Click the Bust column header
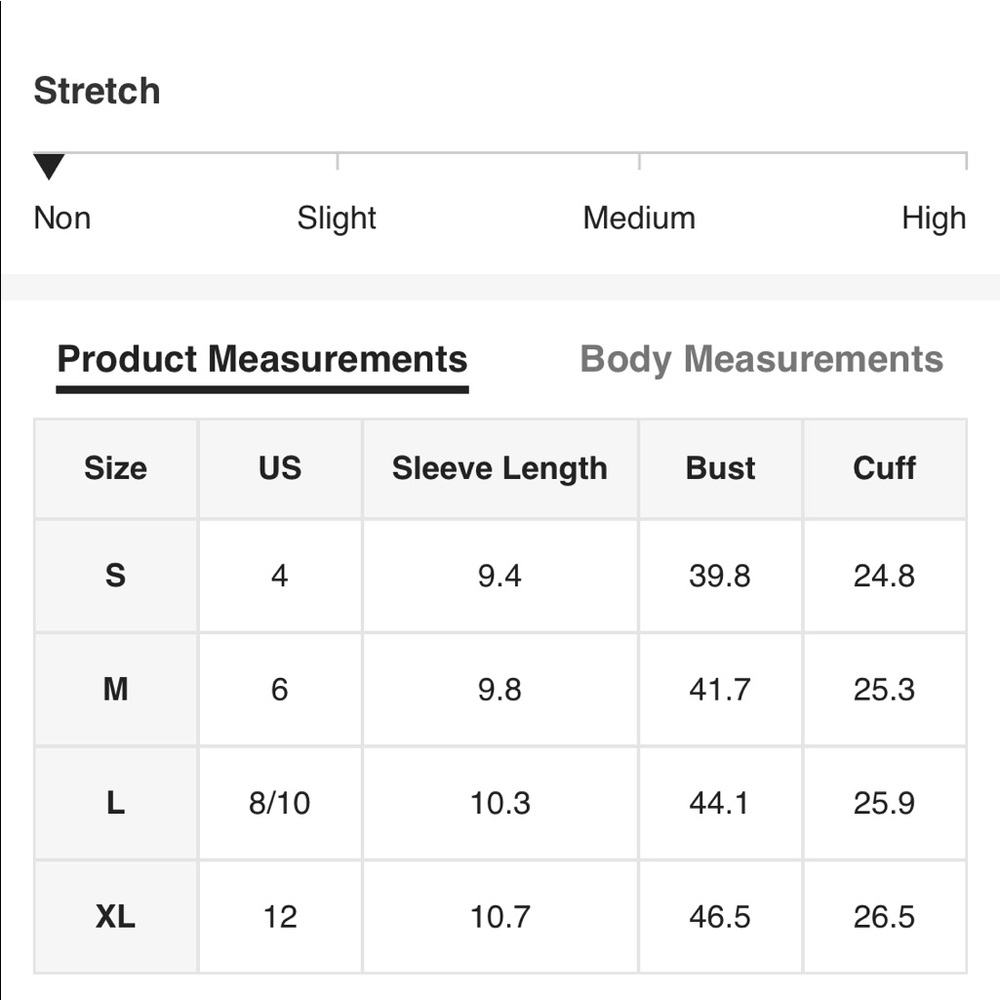 click(721, 469)
